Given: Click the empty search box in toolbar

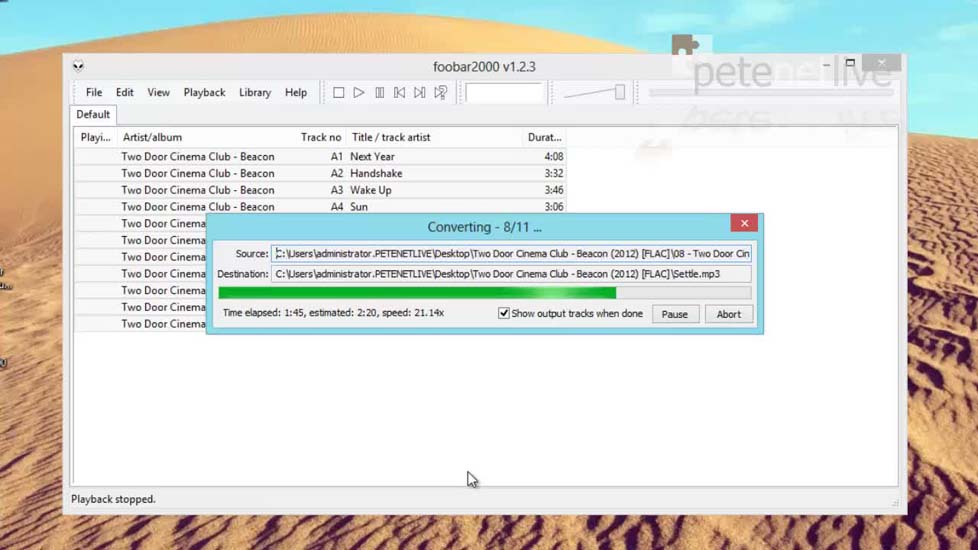Looking at the screenshot, I should coord(504,93).
